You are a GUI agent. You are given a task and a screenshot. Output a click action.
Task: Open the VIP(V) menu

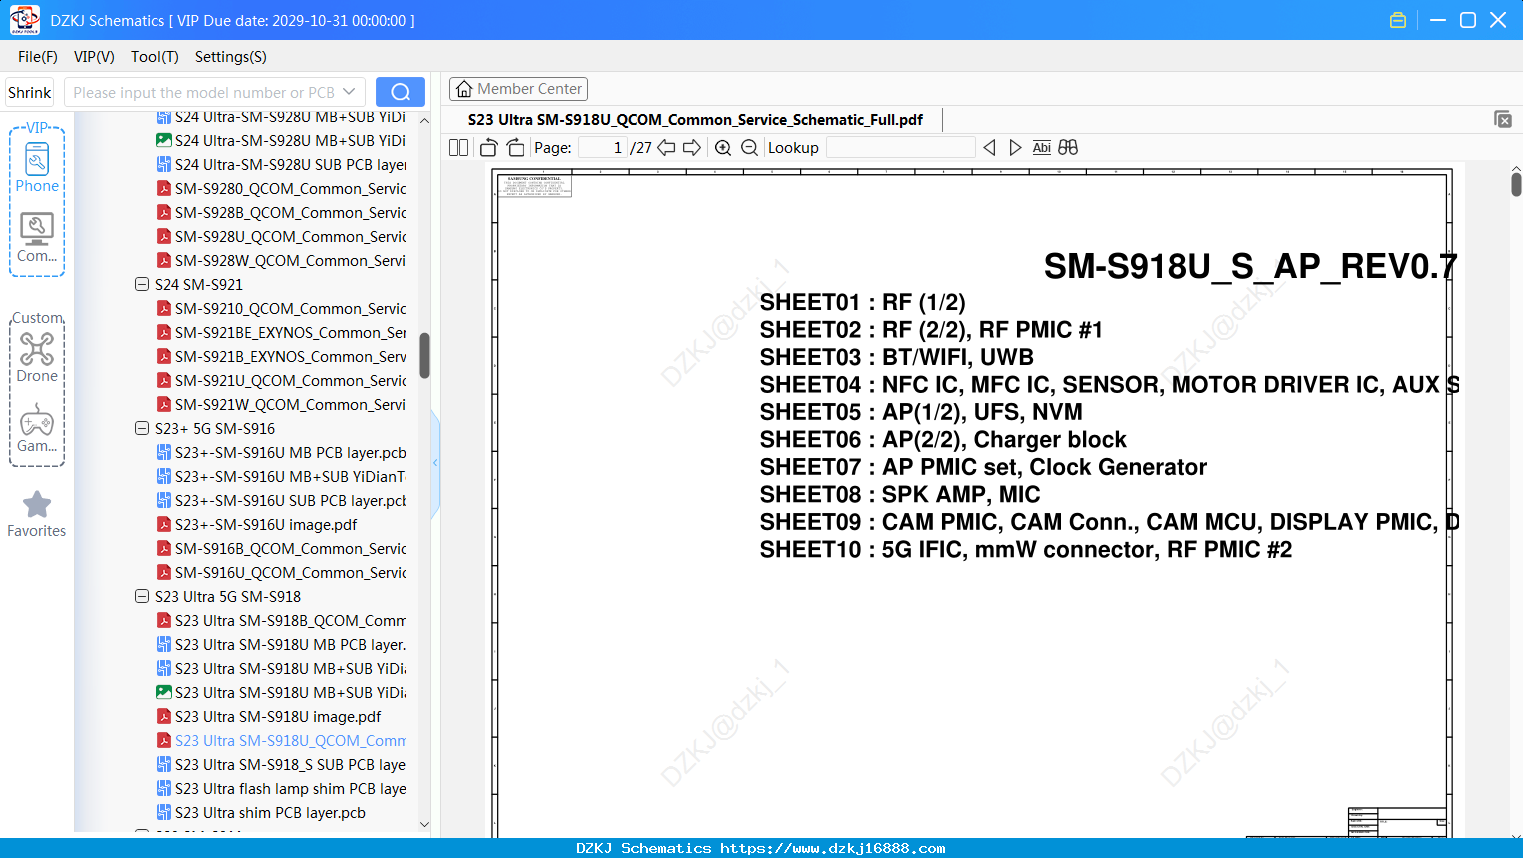tap(94, 57)
